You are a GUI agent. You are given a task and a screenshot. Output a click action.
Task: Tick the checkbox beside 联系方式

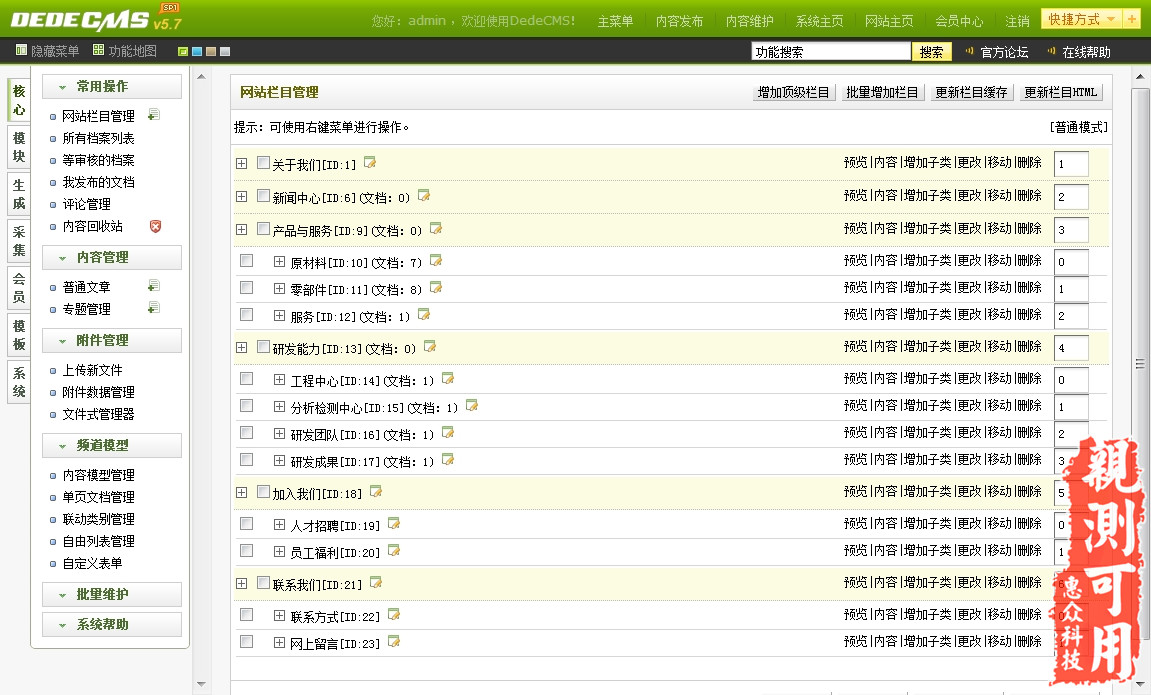[246, 613]
